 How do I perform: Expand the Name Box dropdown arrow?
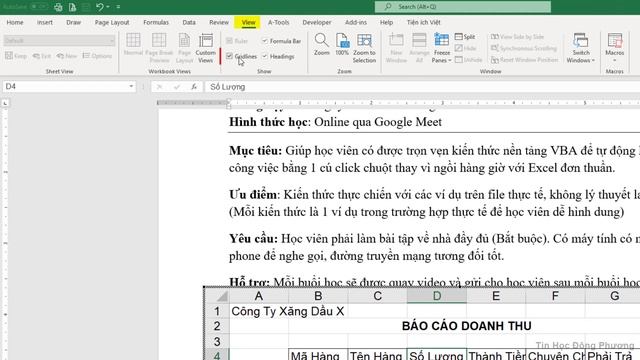[x=131, y=87]
